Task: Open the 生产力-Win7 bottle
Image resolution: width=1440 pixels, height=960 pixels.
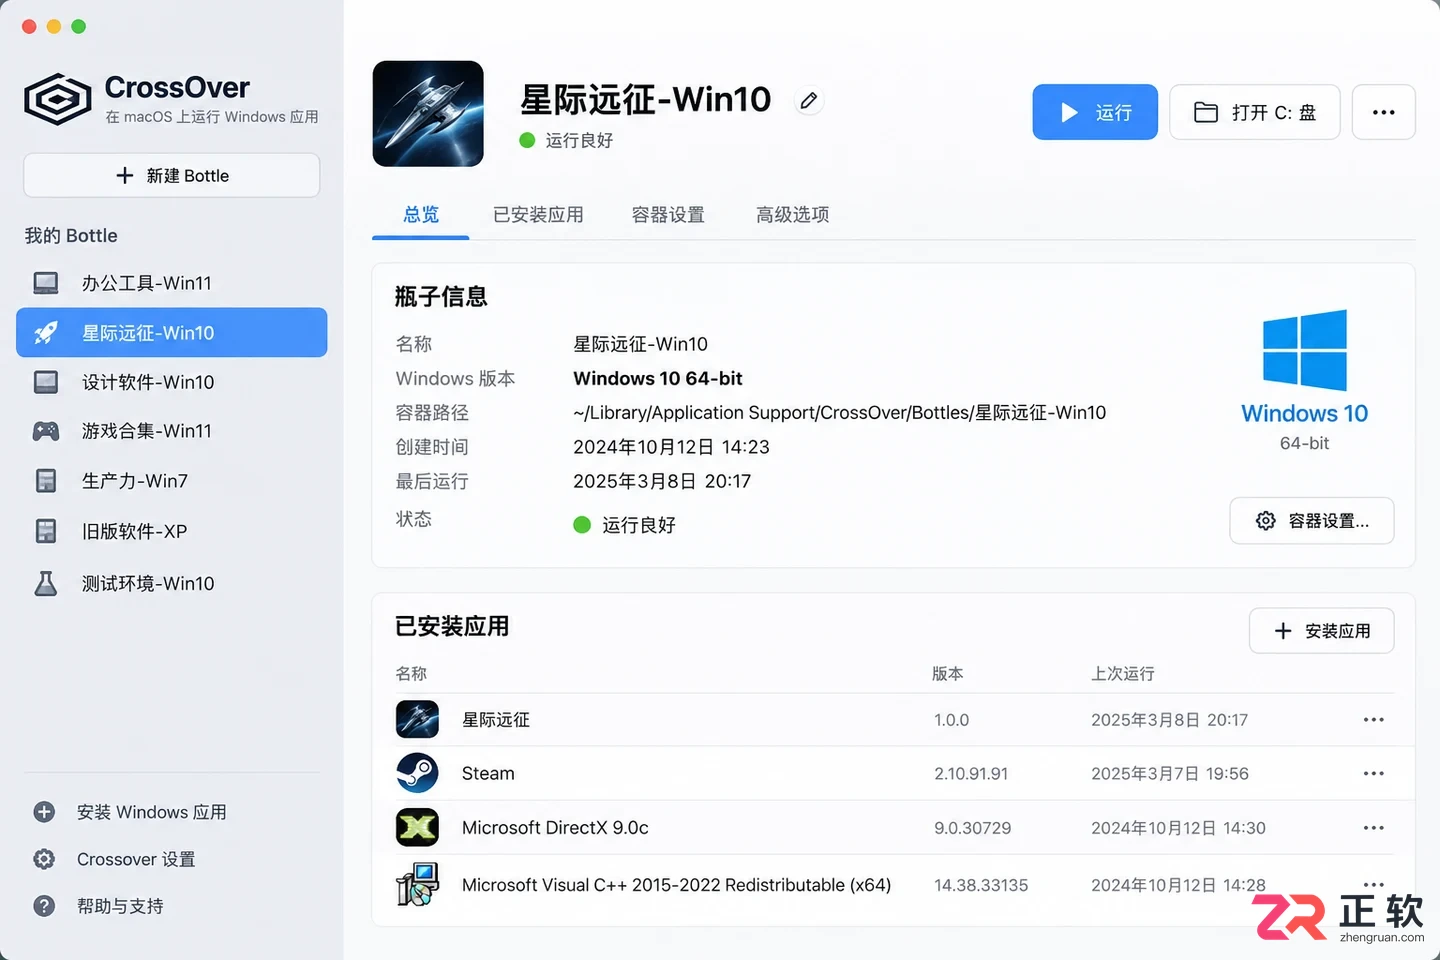Action: 172,481
